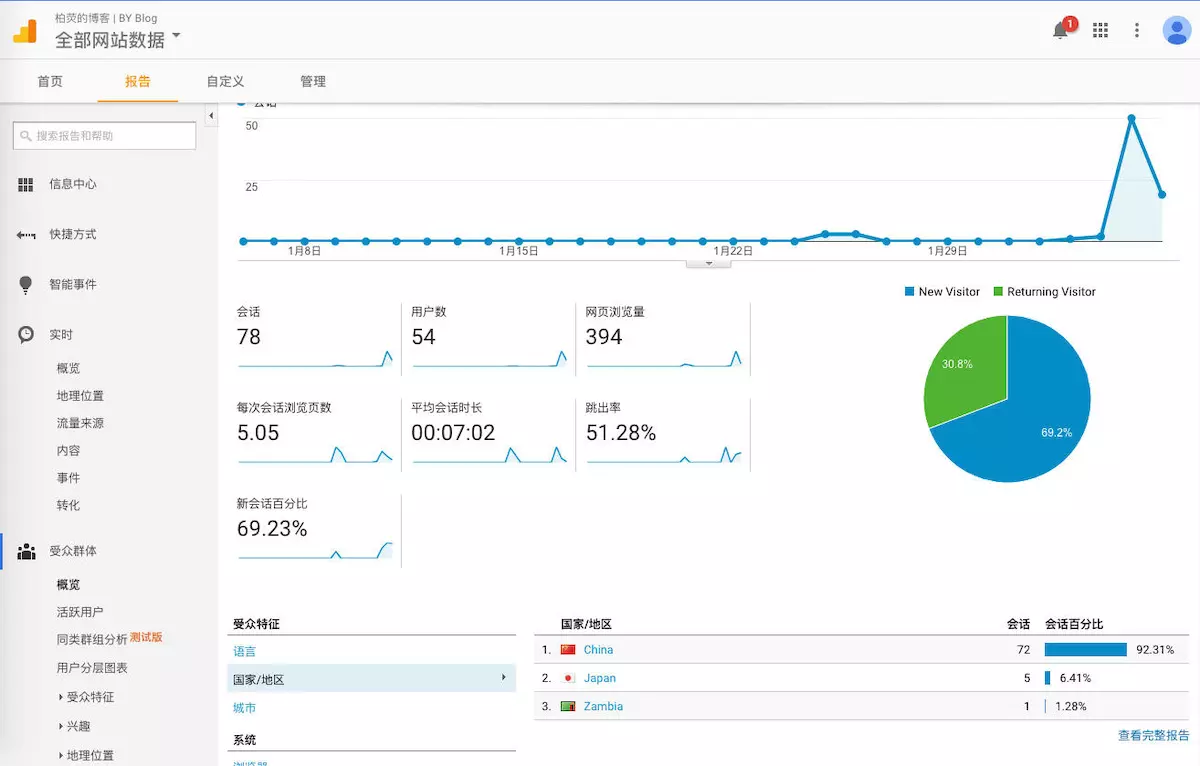
Task: Open the 实时 sidebar section
Action: (x=61, y=335)
